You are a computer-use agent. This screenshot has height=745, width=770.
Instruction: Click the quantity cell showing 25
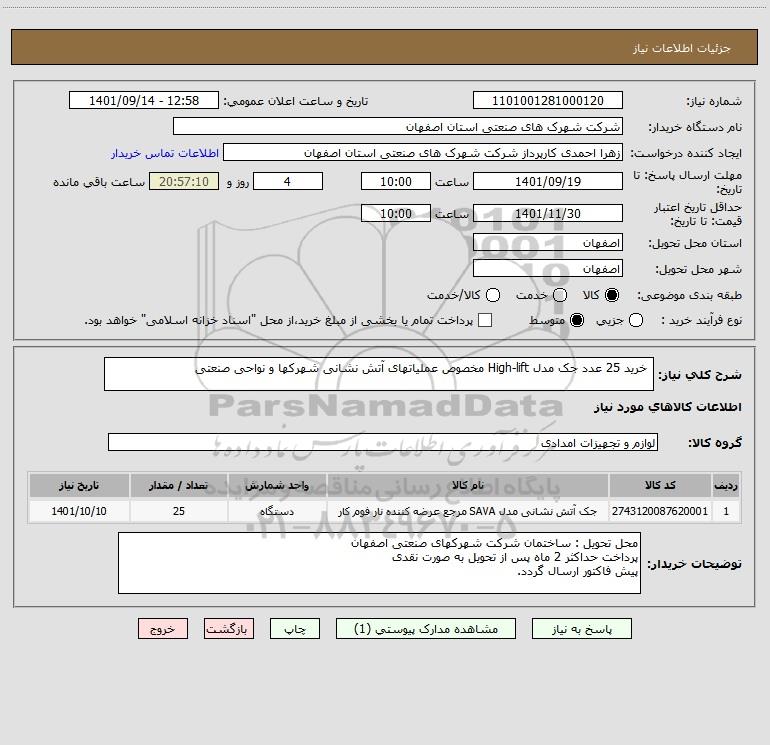(x=179, y=511)
